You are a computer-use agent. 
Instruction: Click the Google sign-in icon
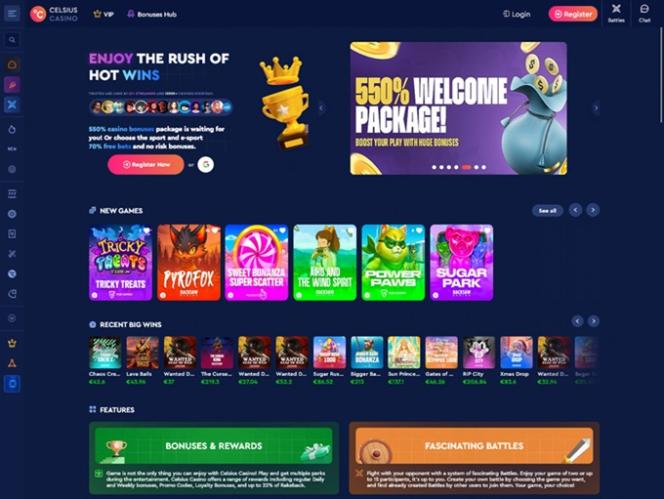[x=206, y=164]
